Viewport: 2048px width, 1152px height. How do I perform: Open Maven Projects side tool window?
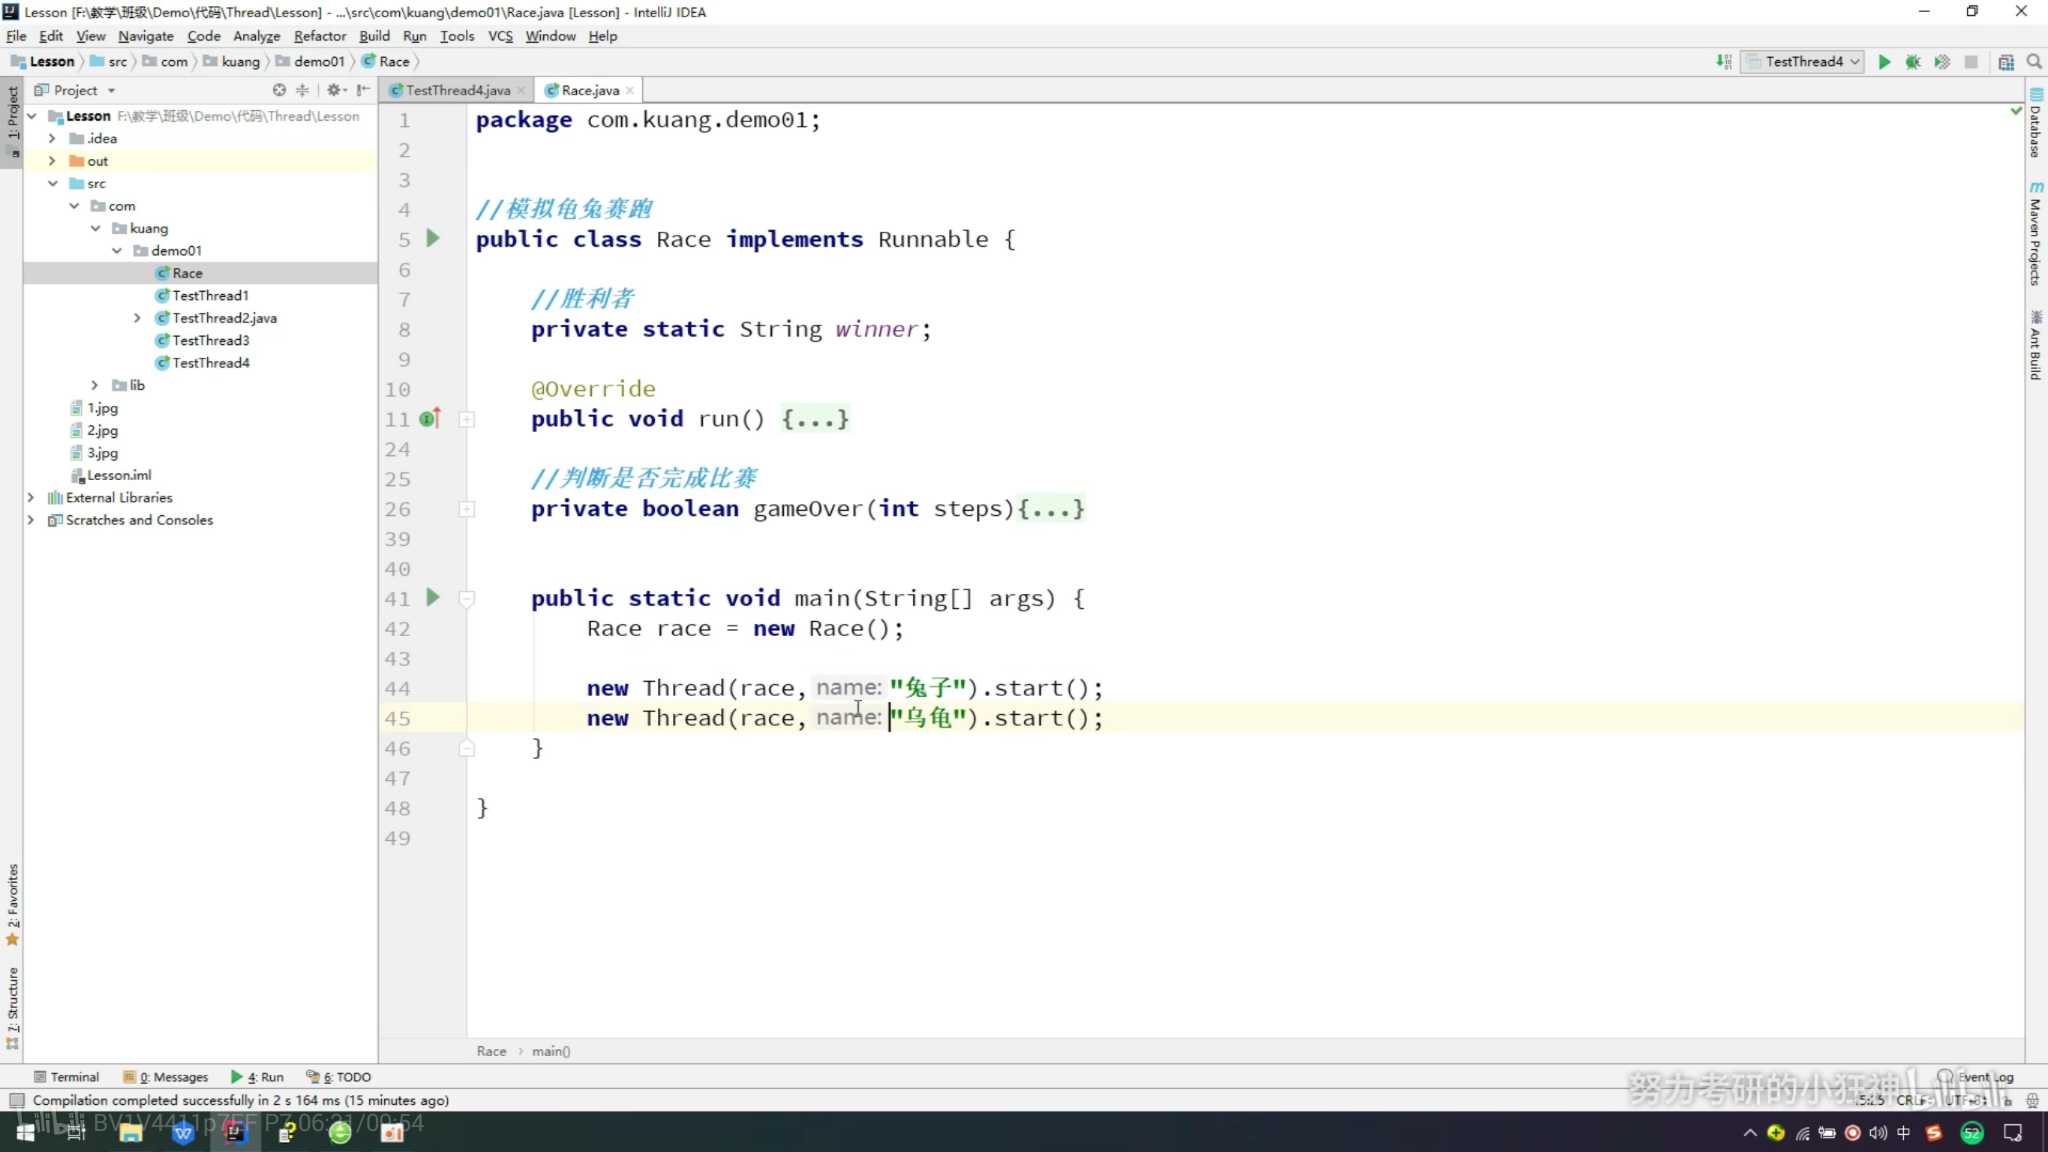pos(2036,233)
